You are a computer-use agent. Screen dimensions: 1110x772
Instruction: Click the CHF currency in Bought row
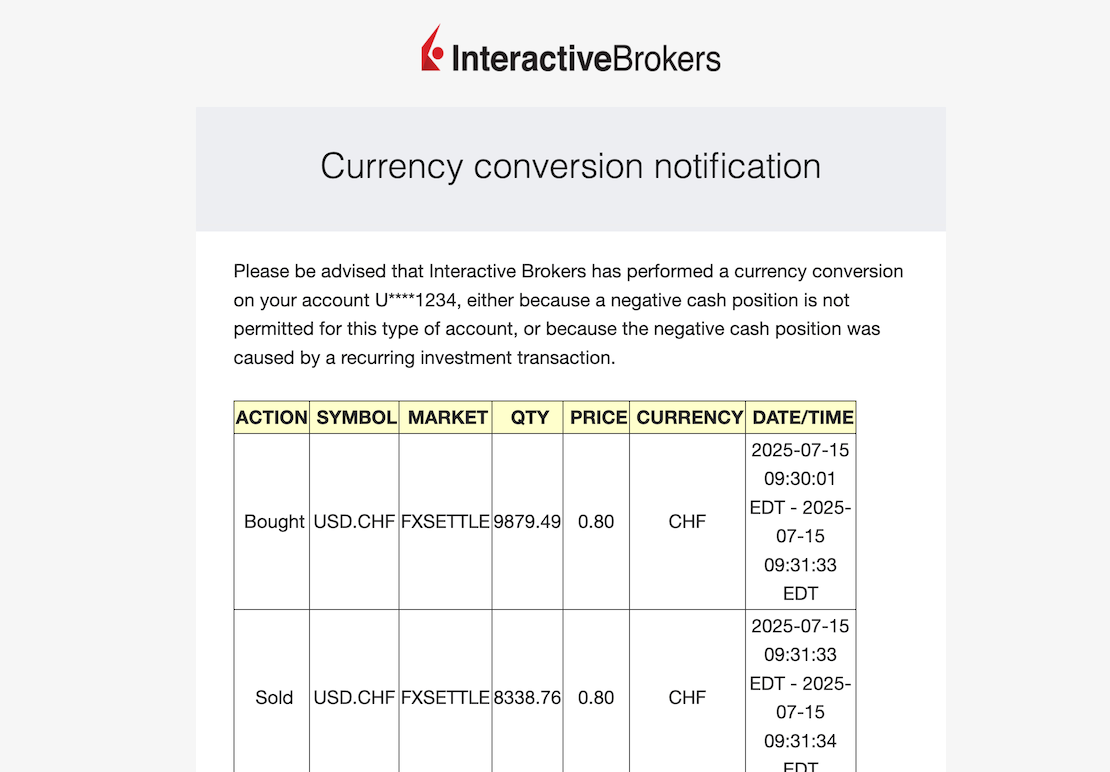tap(688, 522)
